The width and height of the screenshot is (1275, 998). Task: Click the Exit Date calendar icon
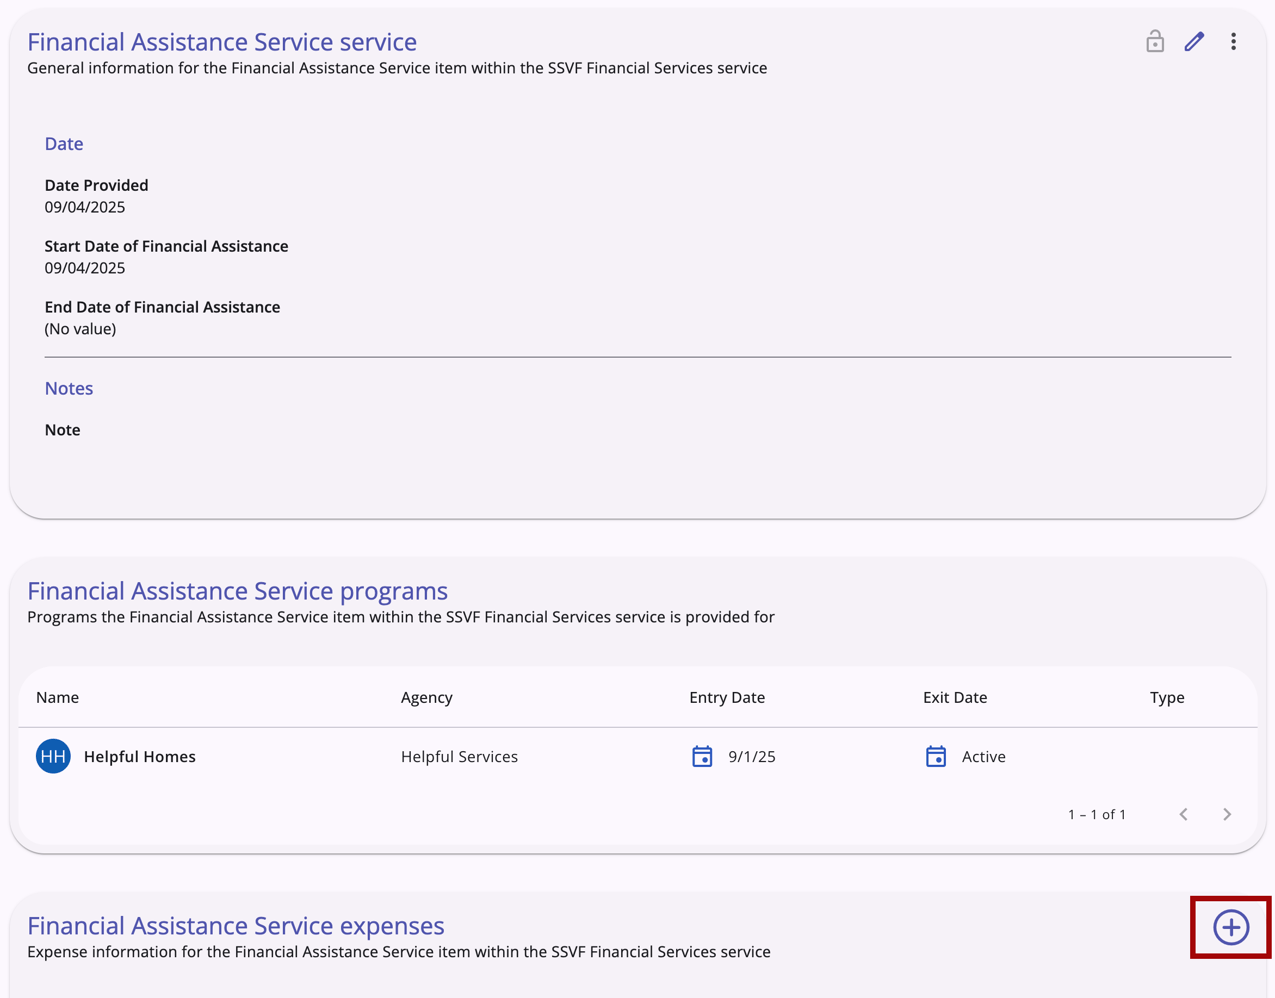point(936,756)
